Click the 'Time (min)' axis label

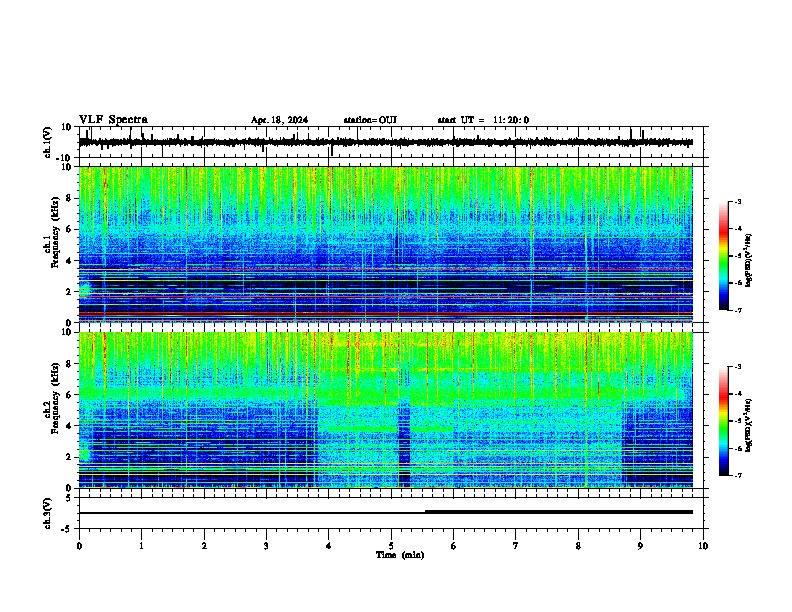(400, 555)
